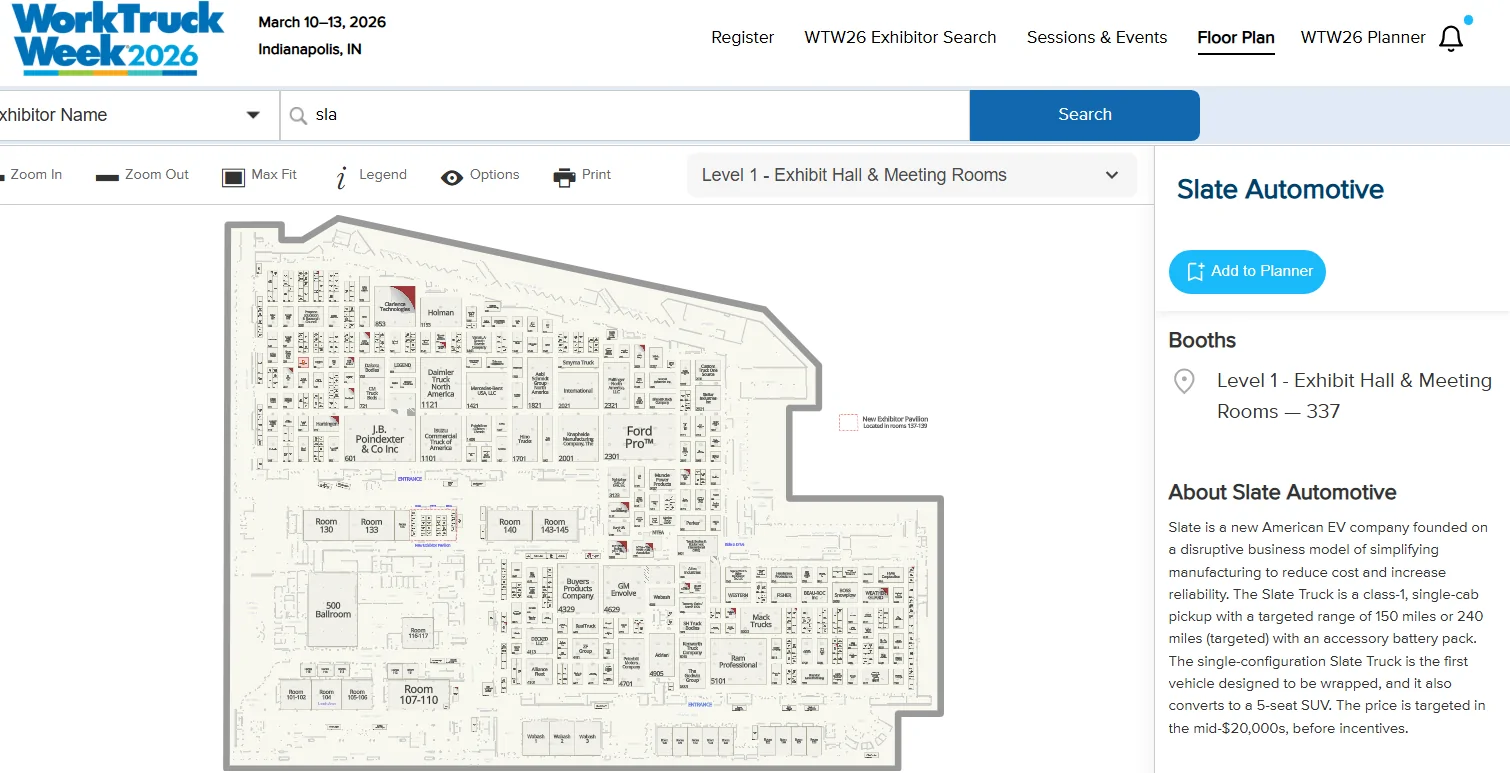The width and height of the screenshot is (1510, 773).
Task: Open WTW26 Exhibitor Search page
Action: 900,38
